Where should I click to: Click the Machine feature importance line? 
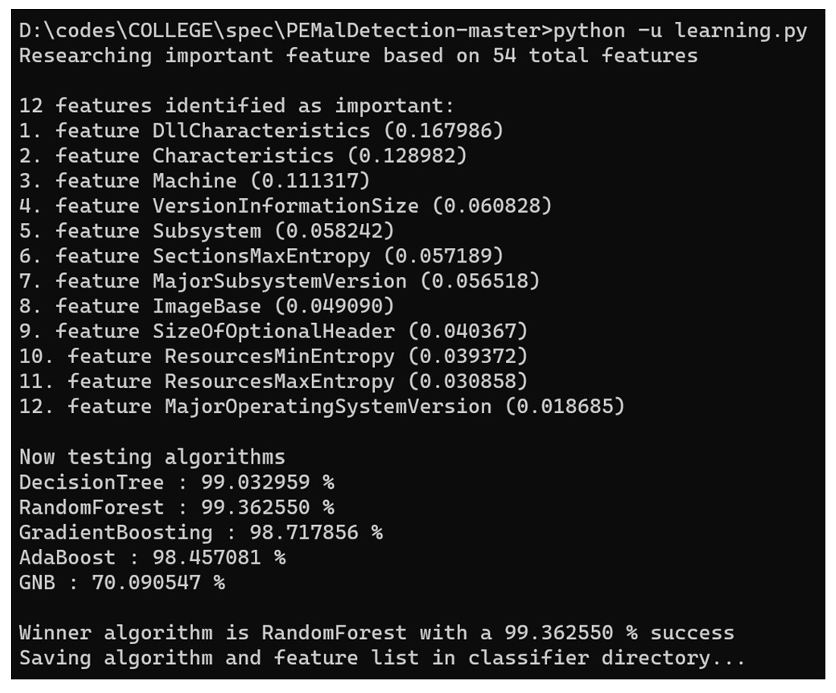tap(195, 181)
